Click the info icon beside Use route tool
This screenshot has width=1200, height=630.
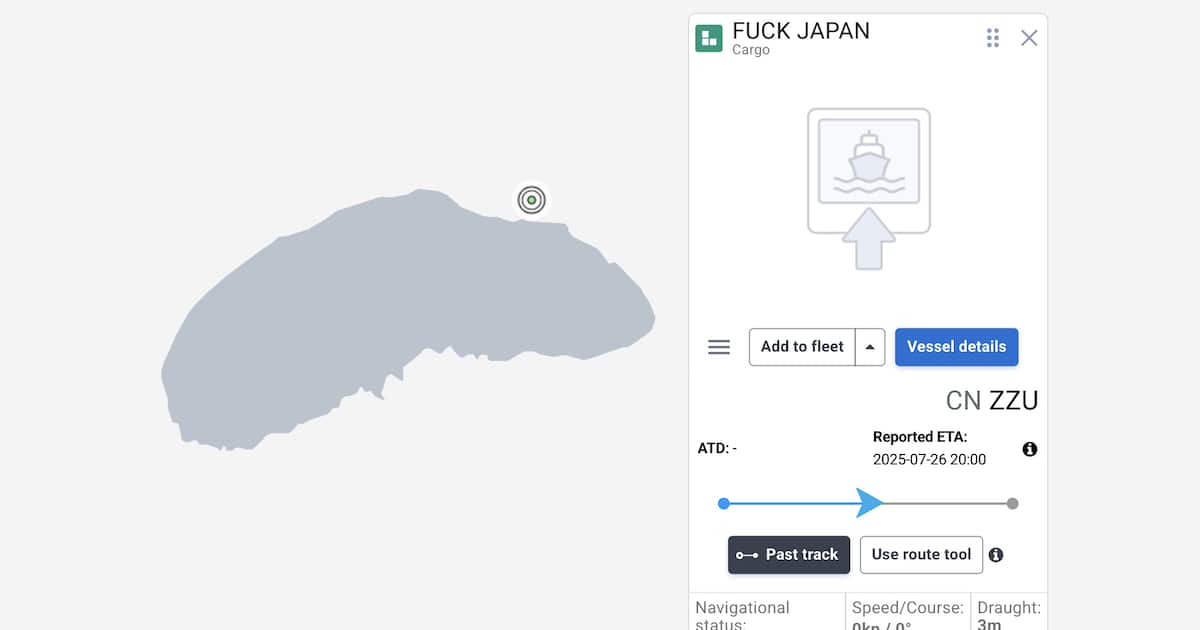[996, 555]
